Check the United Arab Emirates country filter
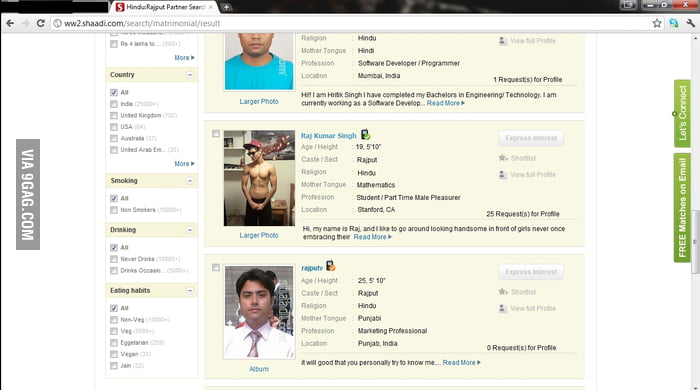Viewport: 700px width, 390px height. [114, 150]
